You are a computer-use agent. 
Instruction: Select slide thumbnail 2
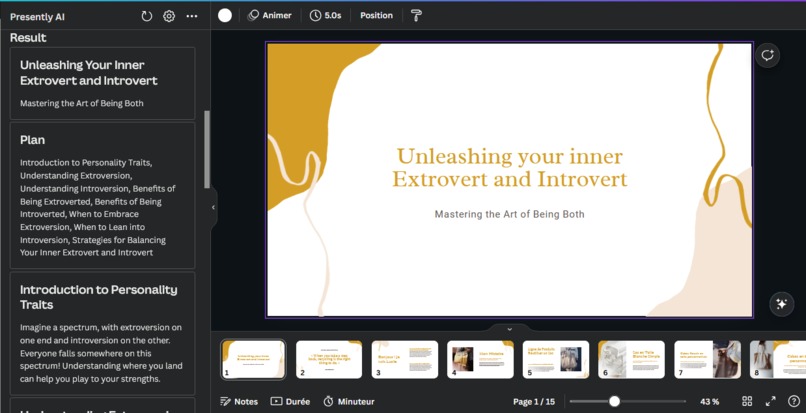[x=329, y=359]
